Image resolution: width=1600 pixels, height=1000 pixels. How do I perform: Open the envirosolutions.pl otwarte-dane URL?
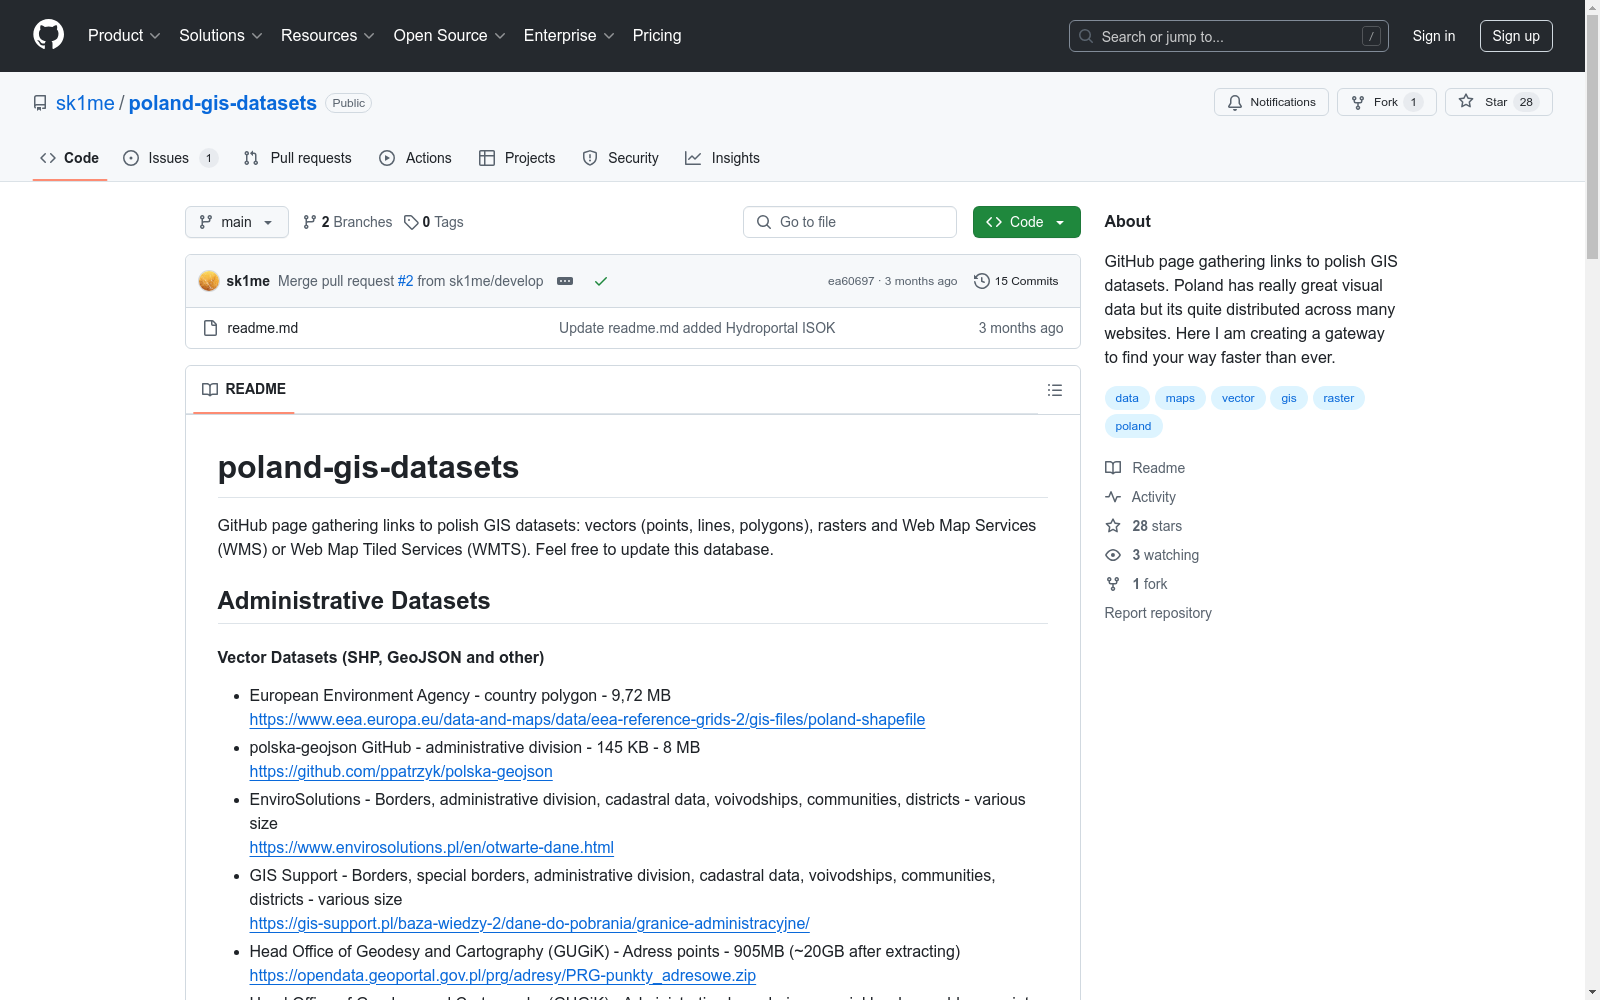click(432, 848)
